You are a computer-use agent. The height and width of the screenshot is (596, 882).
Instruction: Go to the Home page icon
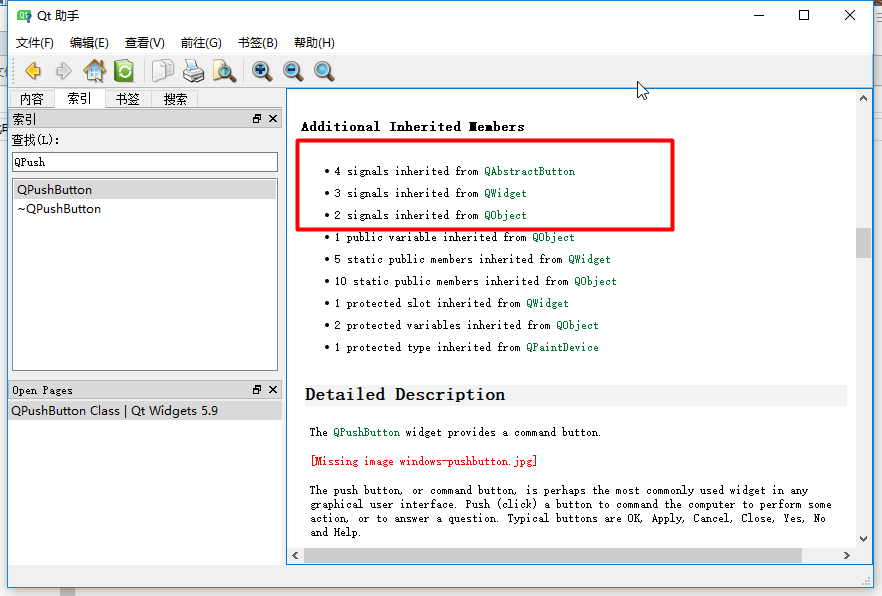(x=94, y=71)
